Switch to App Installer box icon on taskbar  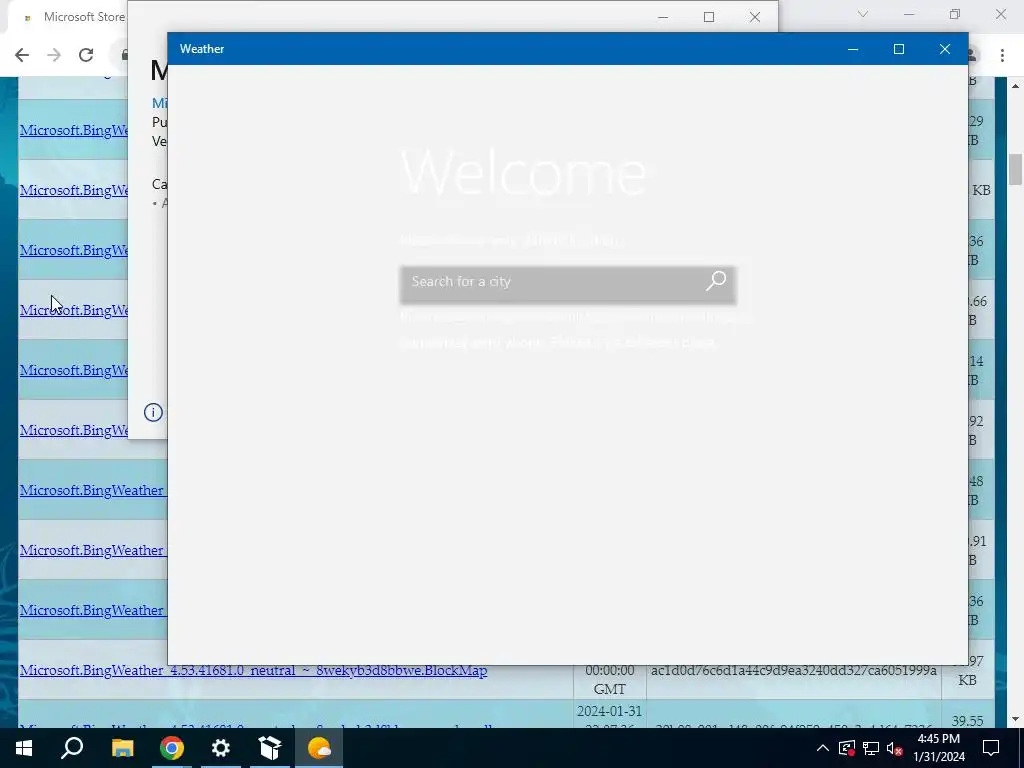270,748
